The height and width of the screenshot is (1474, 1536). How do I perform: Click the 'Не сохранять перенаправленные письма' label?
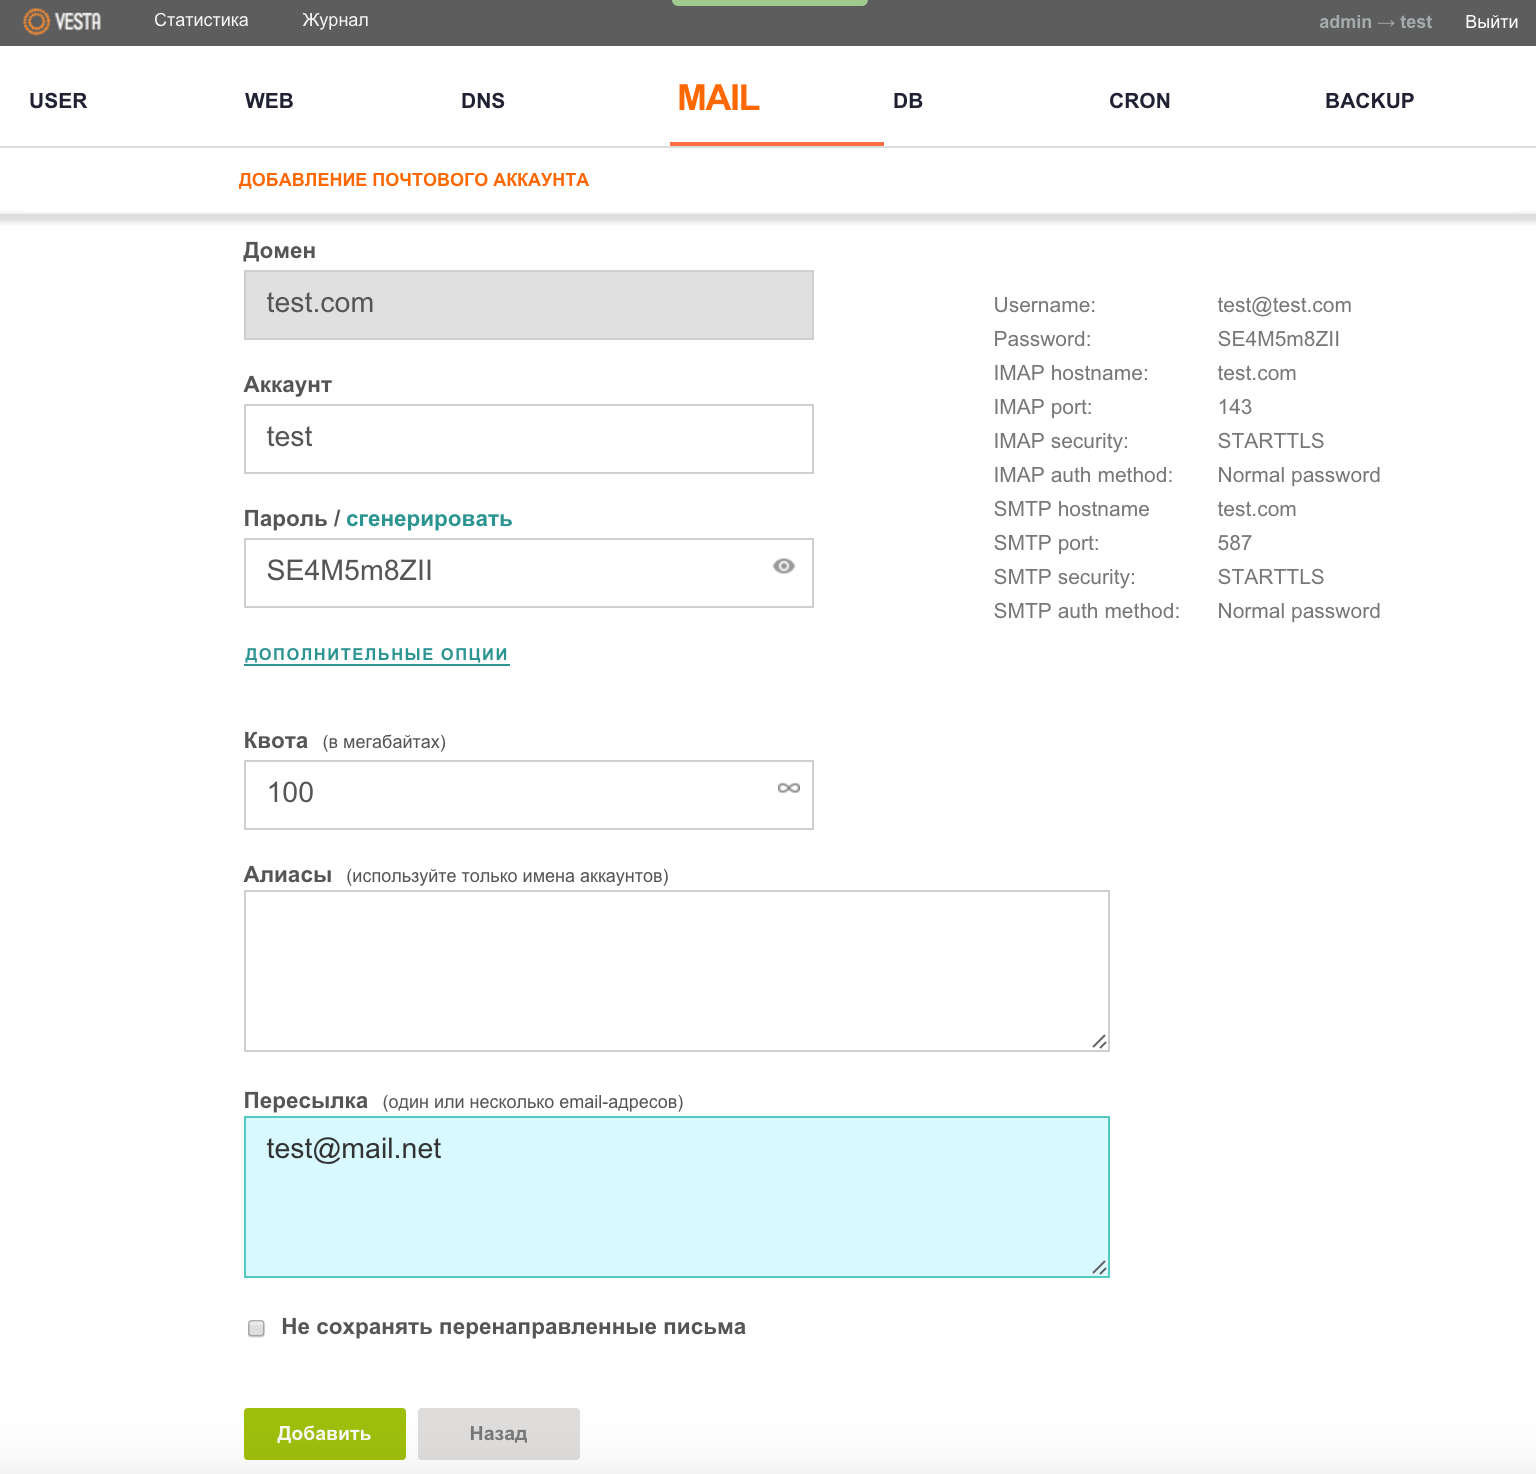click(513, 1327)
